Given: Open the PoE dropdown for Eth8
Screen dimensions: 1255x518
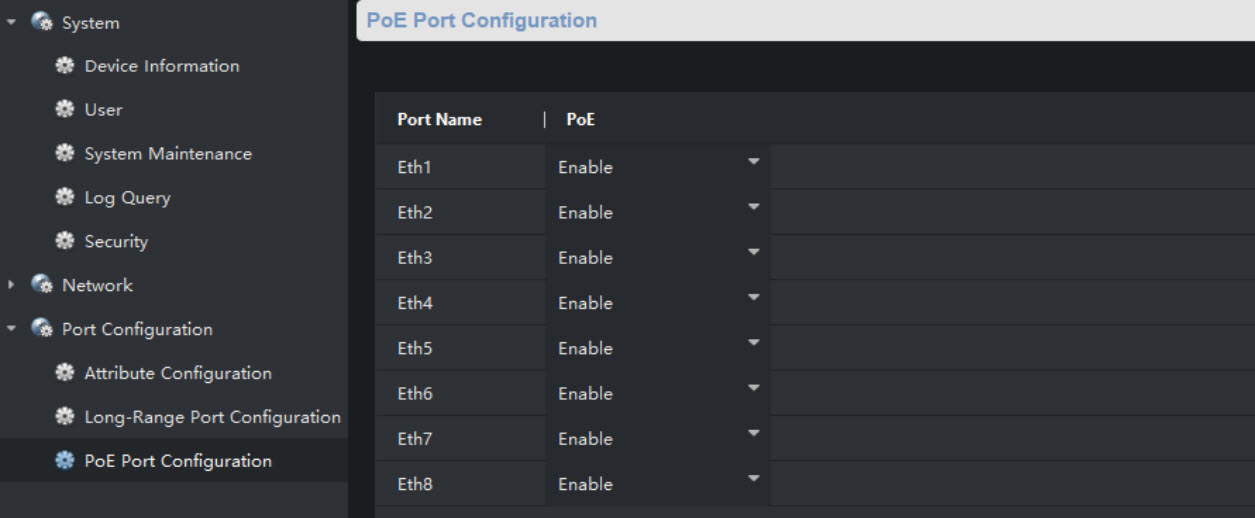Looking at the screenshot, I should (753, 479).
